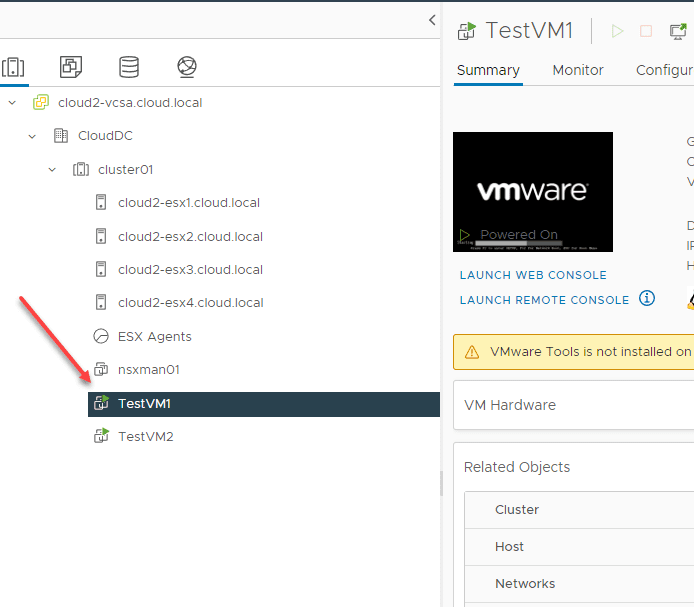Switch to the Monitor tab
Viewport: 694px width, 607px height.
578,70
